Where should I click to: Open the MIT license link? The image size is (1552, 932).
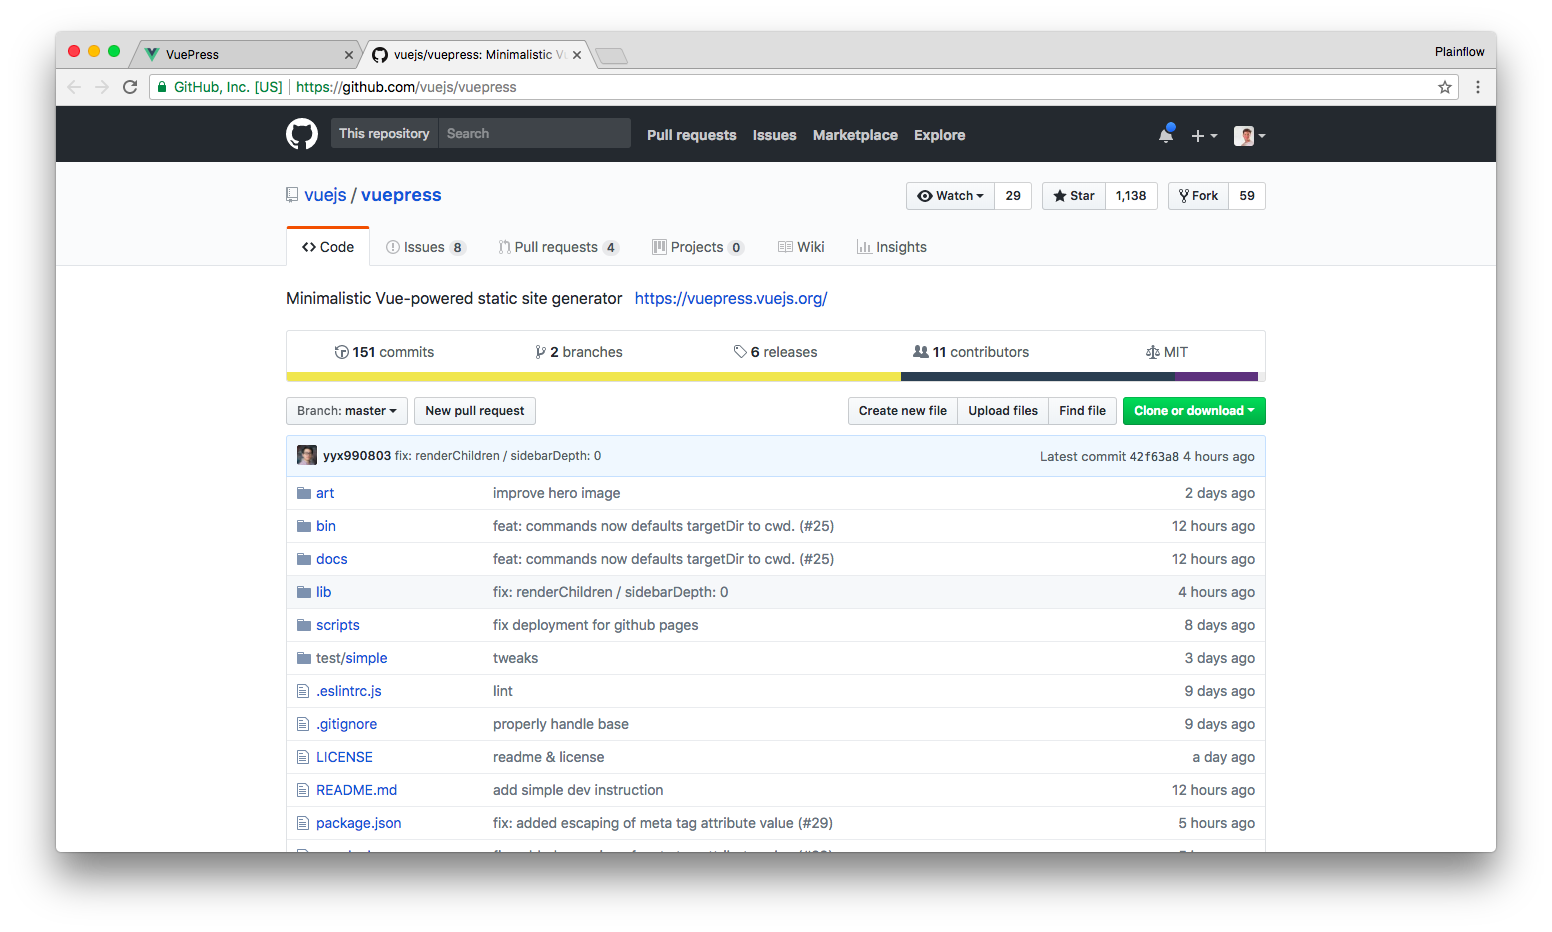tap(1167, 352)
